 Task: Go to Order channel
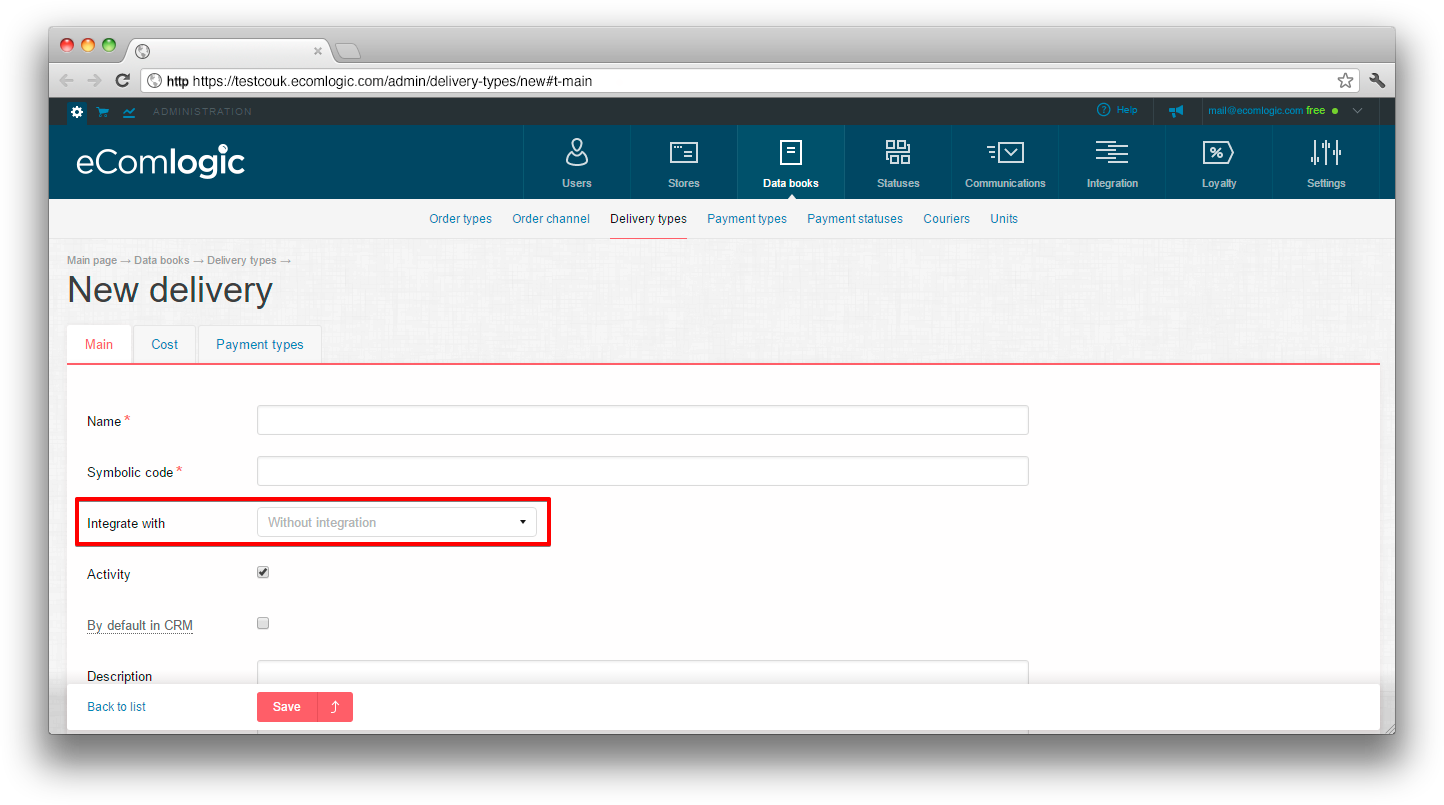tap(551, 219)
